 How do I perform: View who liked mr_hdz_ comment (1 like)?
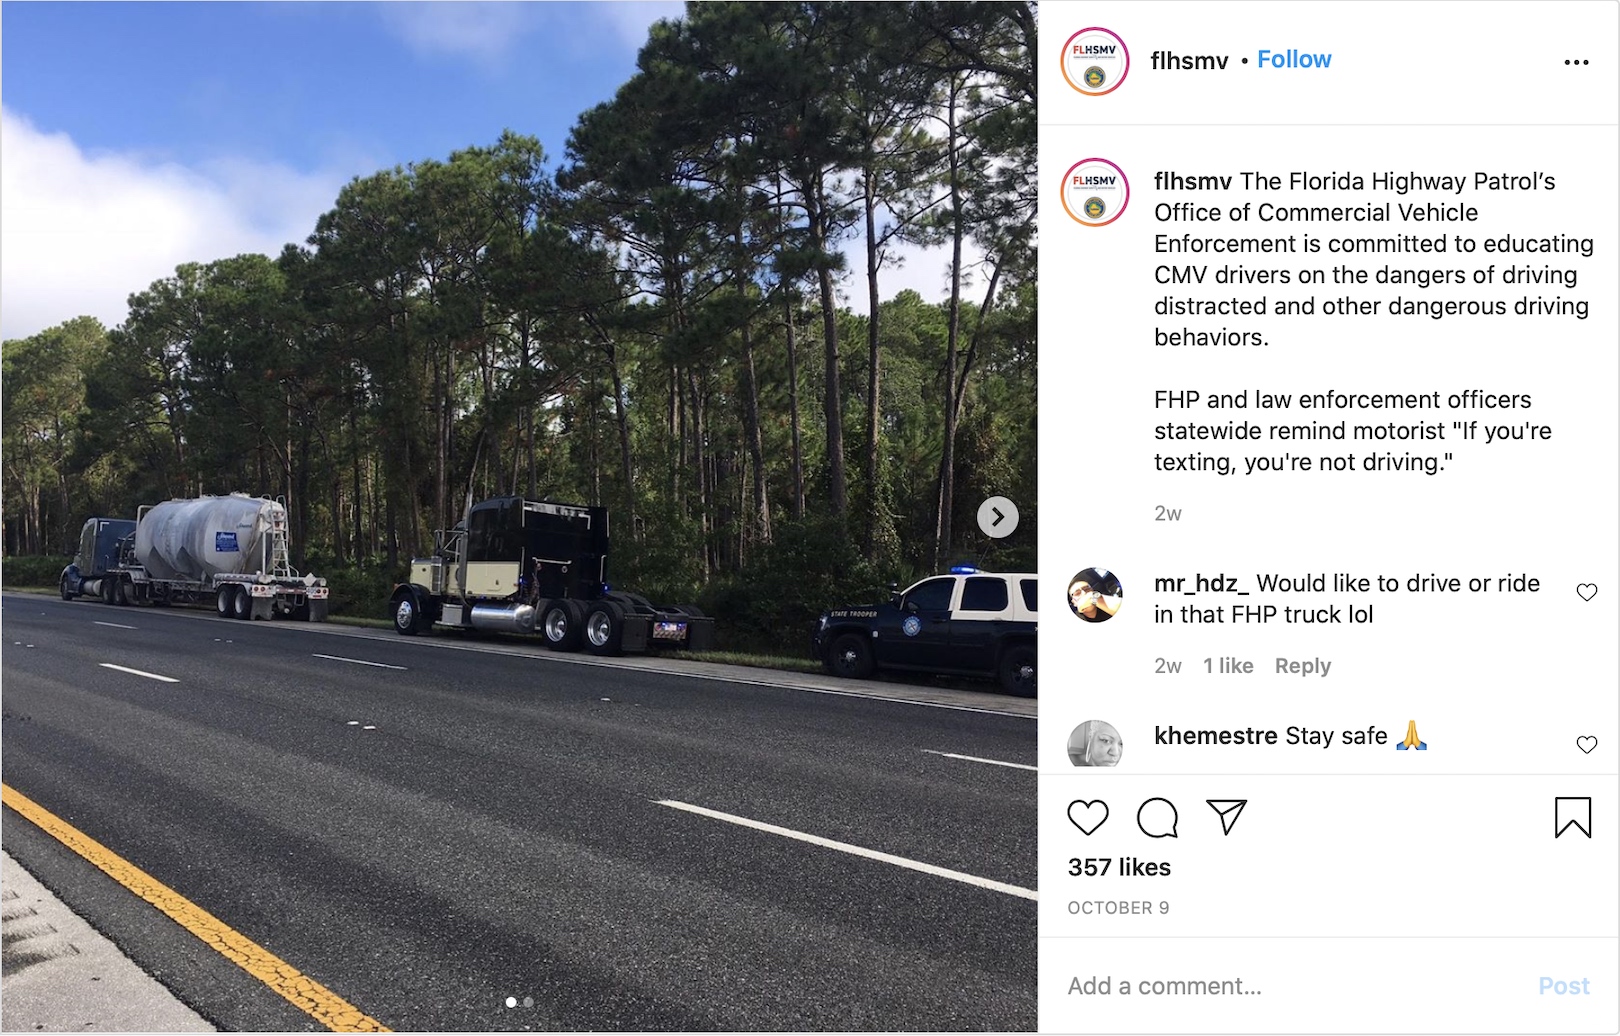(x=1228, y=666)
